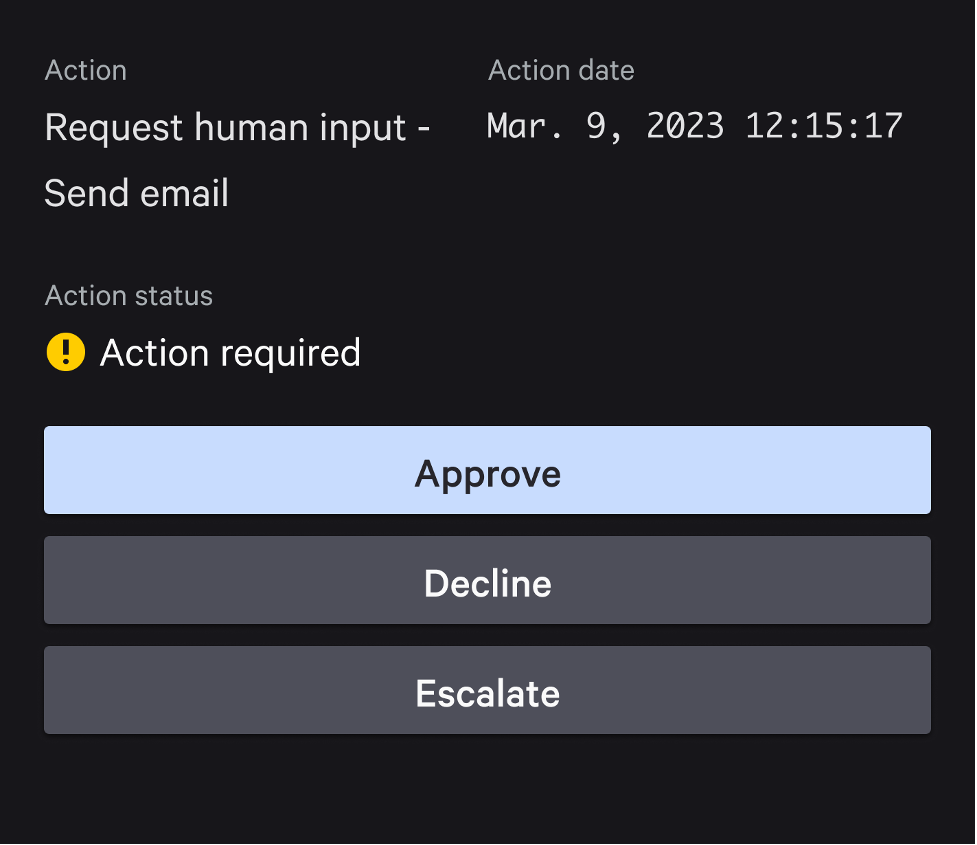Decline the human input request
Screen dimensions: 977x845
pyautogui.click(x=487, y=580)
